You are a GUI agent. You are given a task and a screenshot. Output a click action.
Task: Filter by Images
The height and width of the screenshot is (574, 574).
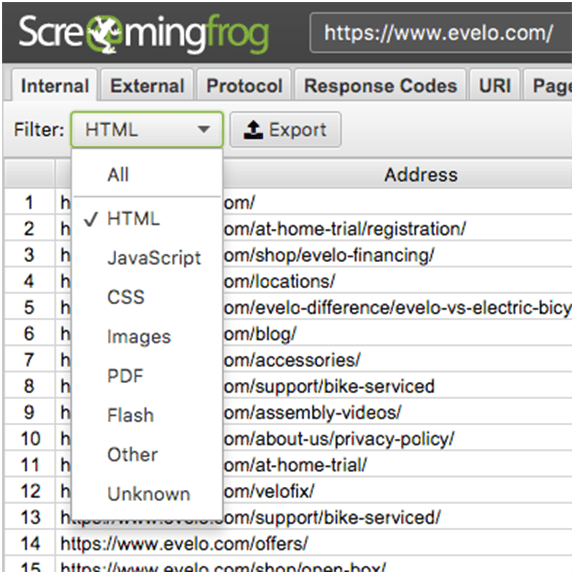pos(139,336)
